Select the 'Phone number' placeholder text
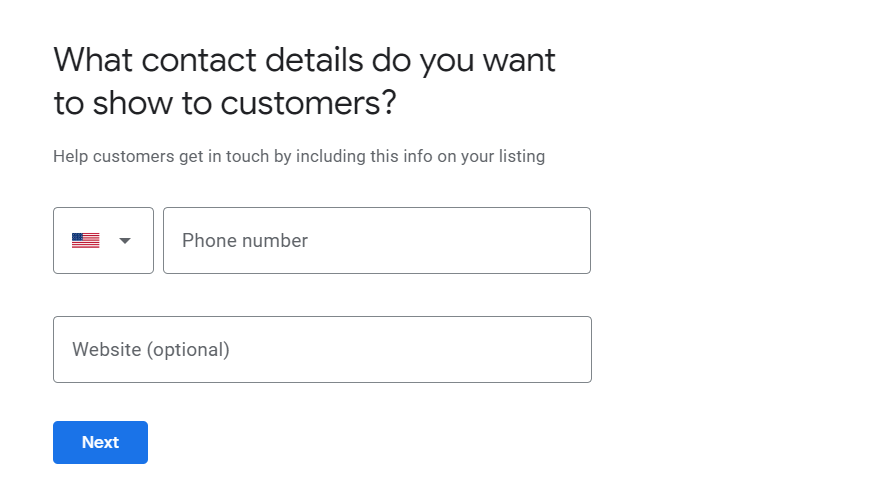 pos(245,240)
